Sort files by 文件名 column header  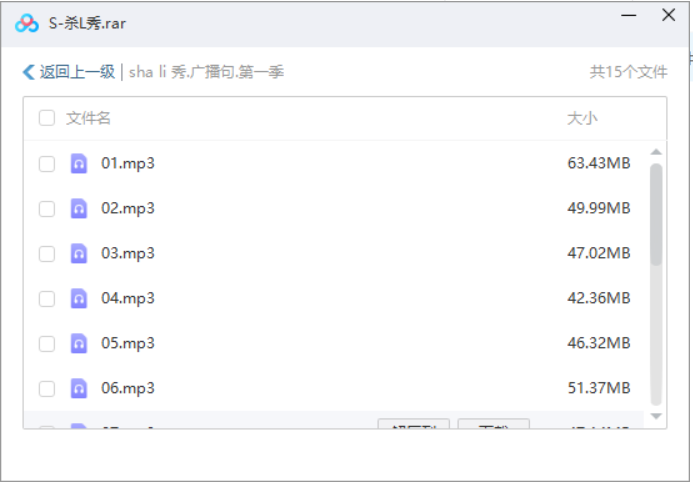point(88,118)
